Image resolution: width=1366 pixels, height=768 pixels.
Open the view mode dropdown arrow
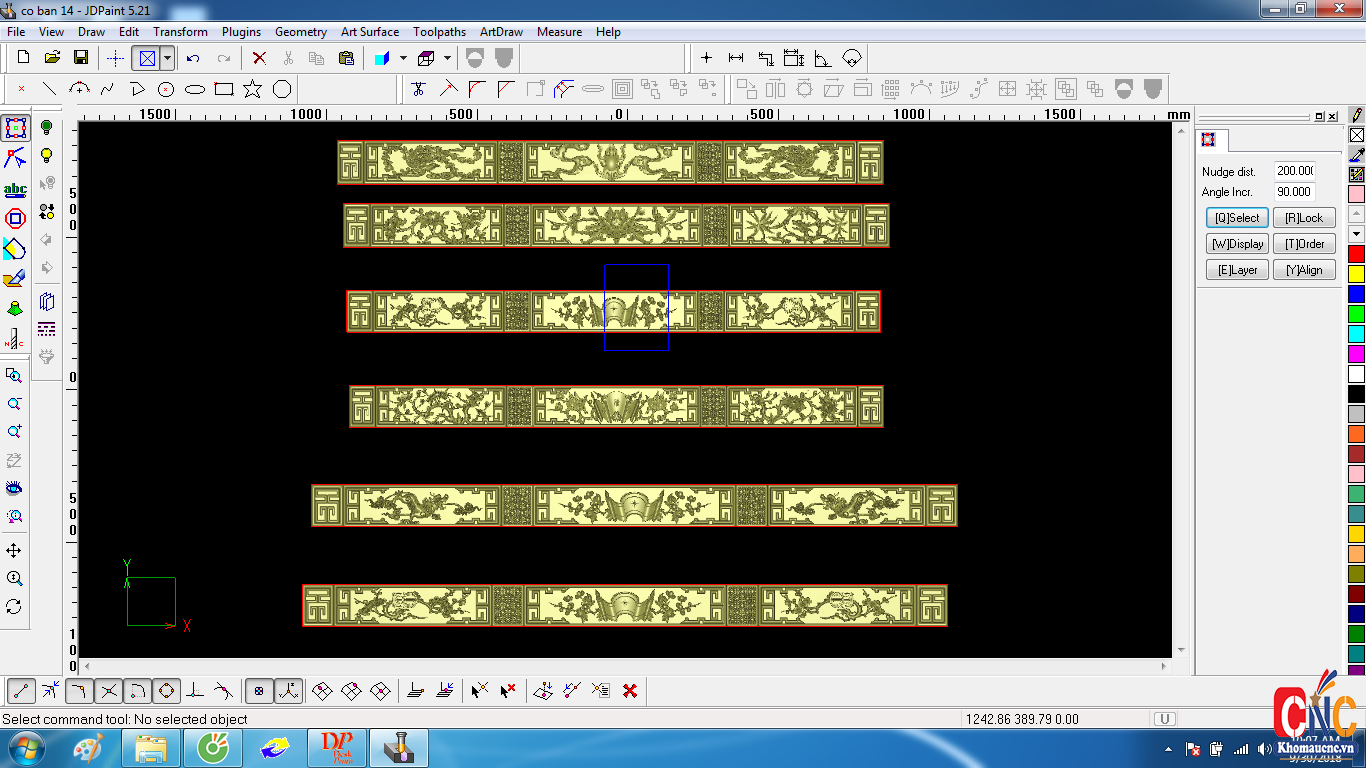tap(168, 58)
